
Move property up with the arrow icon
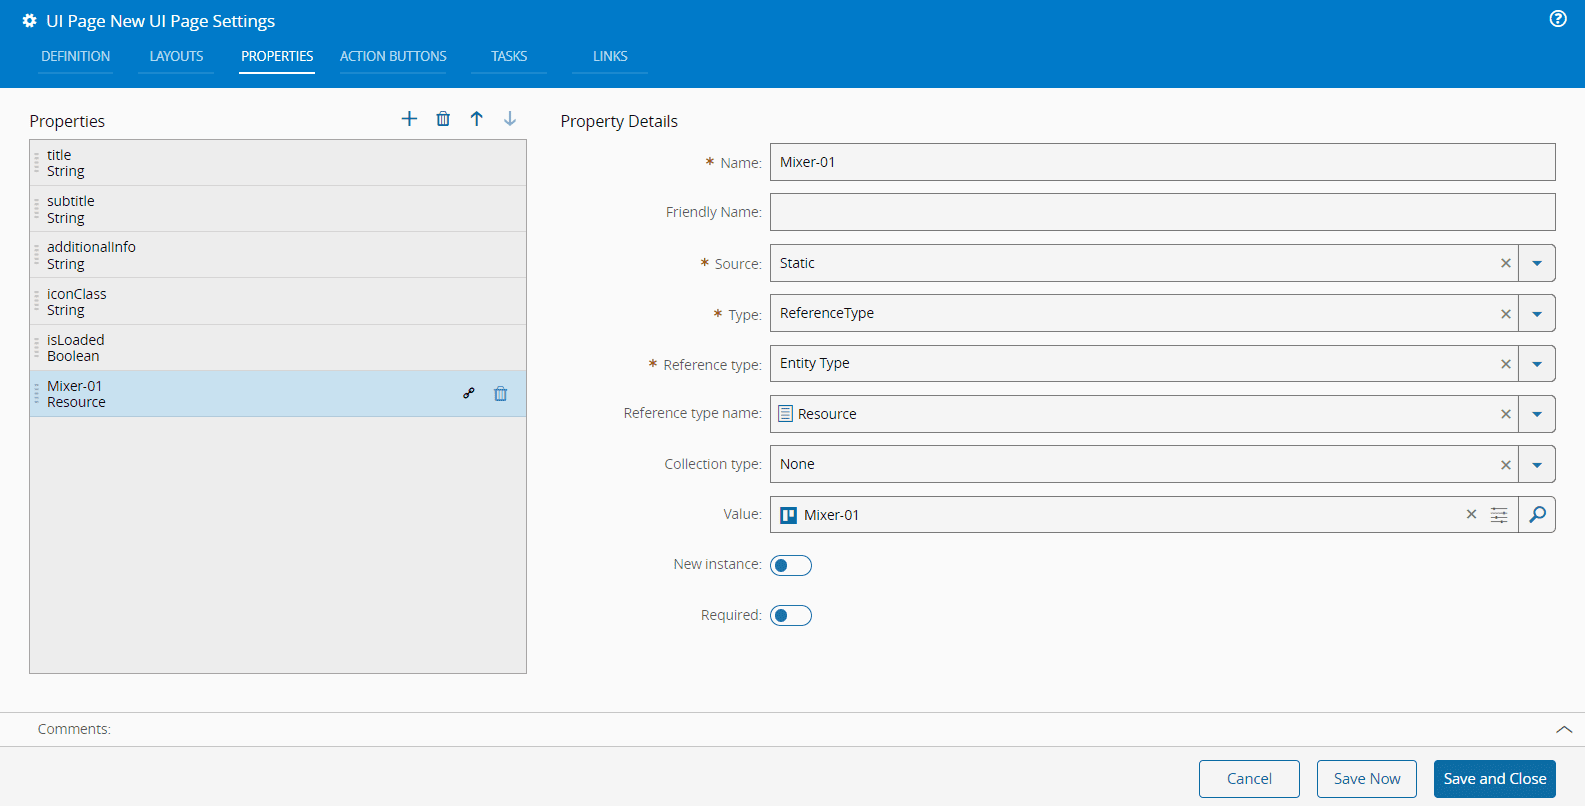pyautogui.click(x=477, y=119)
